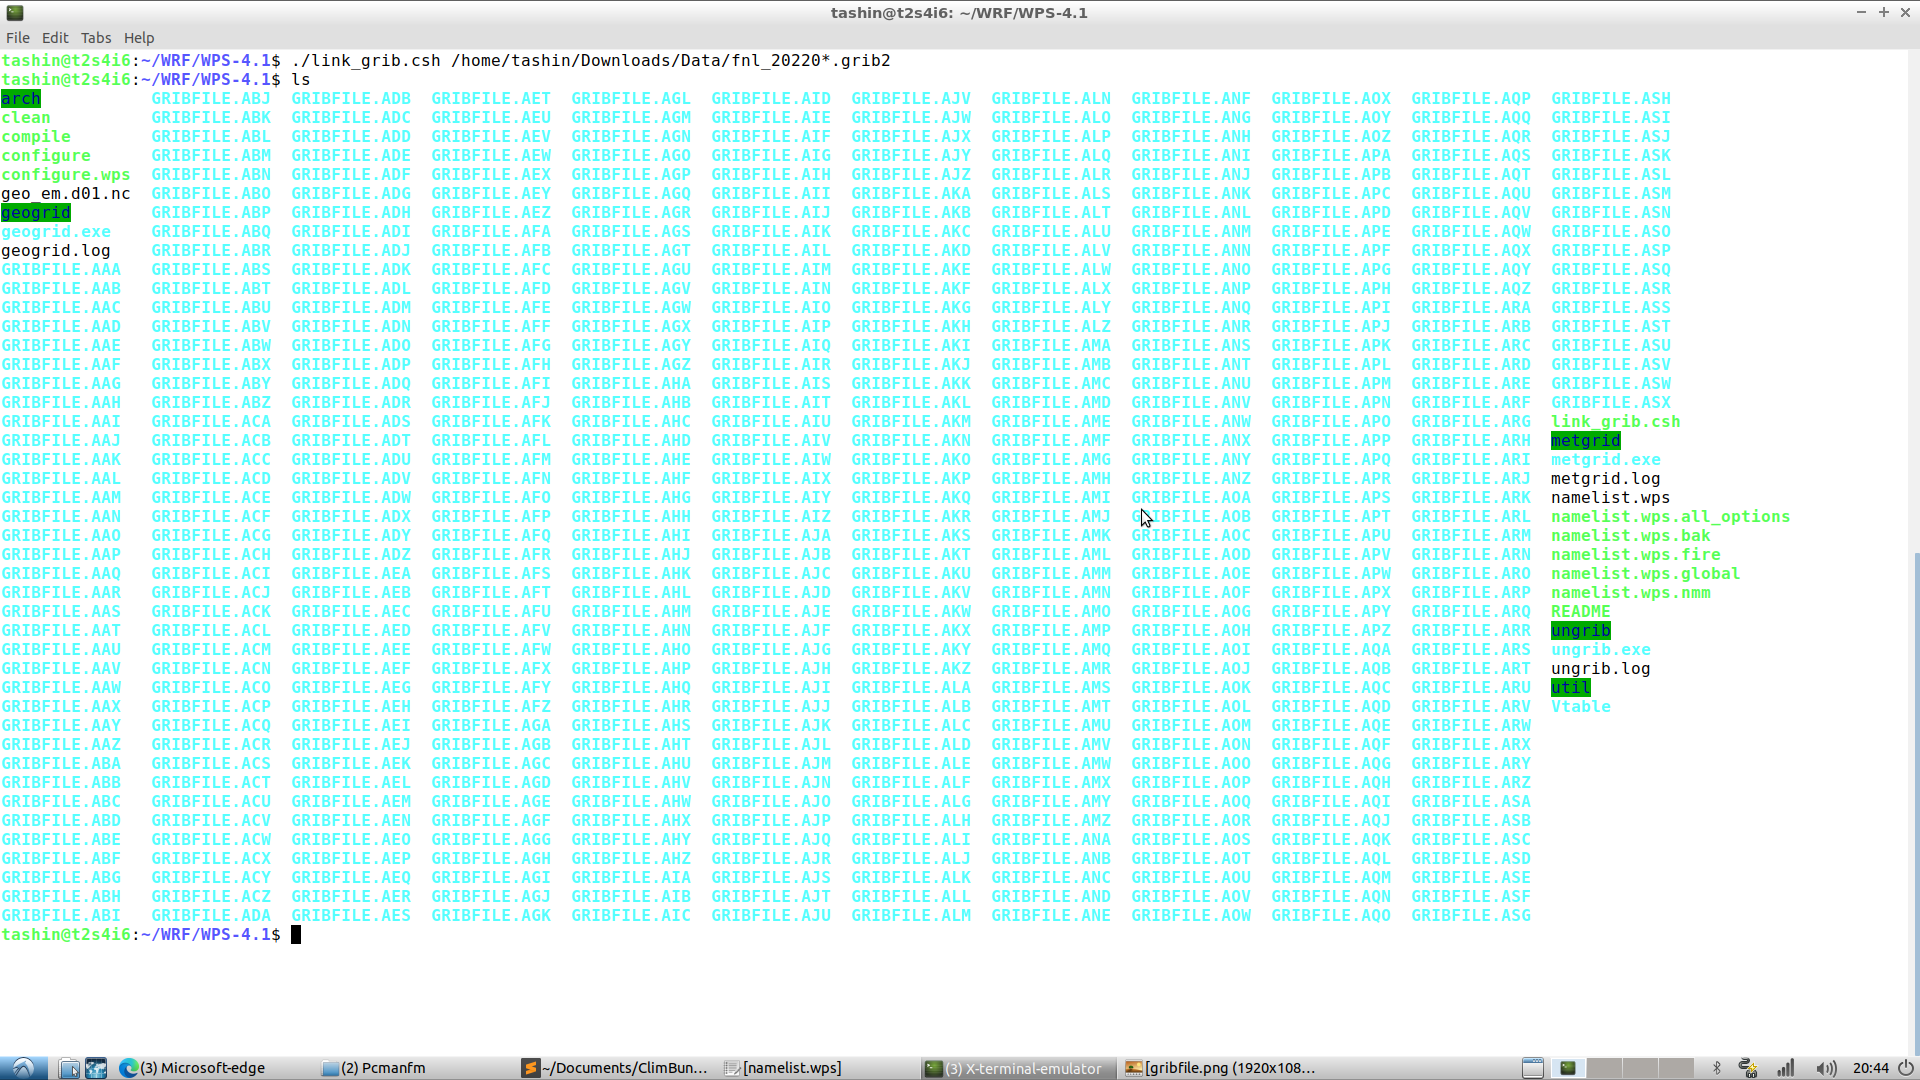
Task: Click the 'Vtable' file name
Action: coord(1581,706)
